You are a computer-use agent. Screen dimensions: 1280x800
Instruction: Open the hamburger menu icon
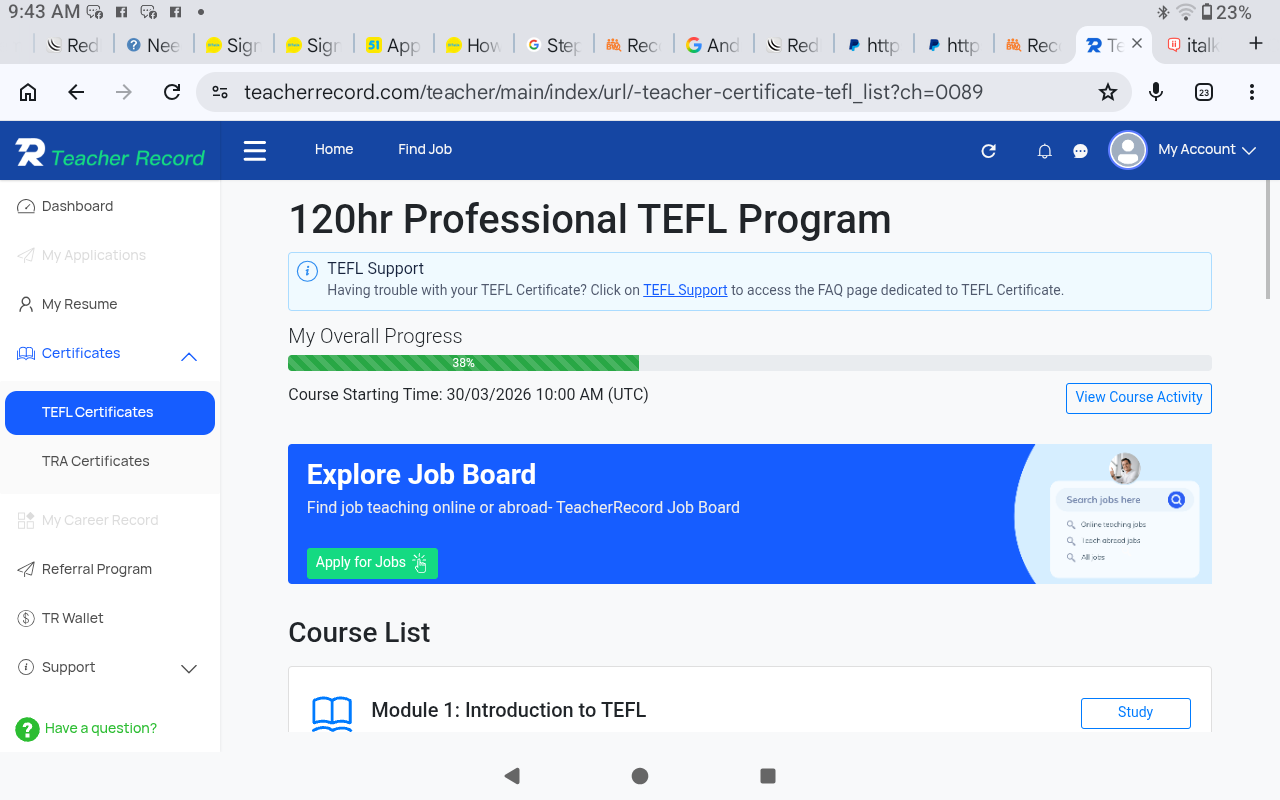255,150
